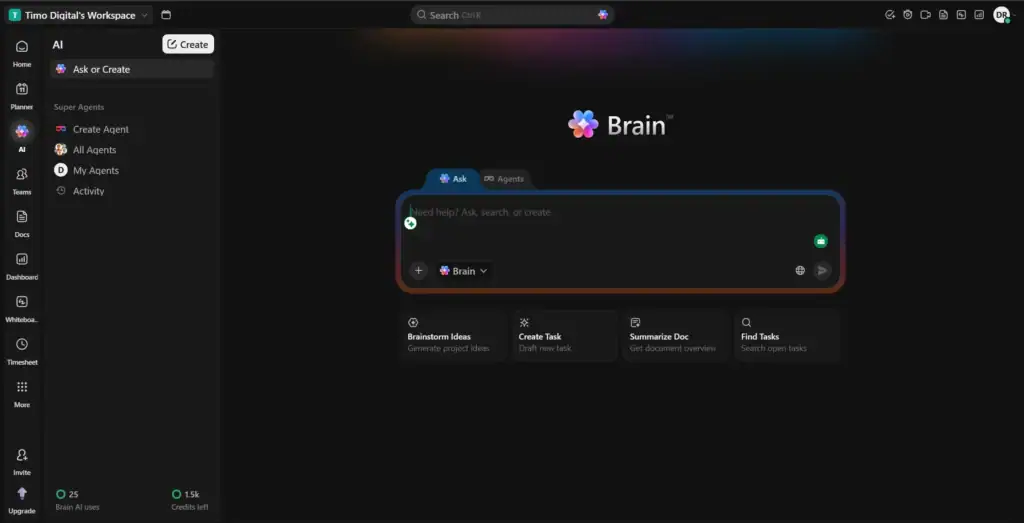Click the Super Agents section label
1024x523 pixels.
79,107
